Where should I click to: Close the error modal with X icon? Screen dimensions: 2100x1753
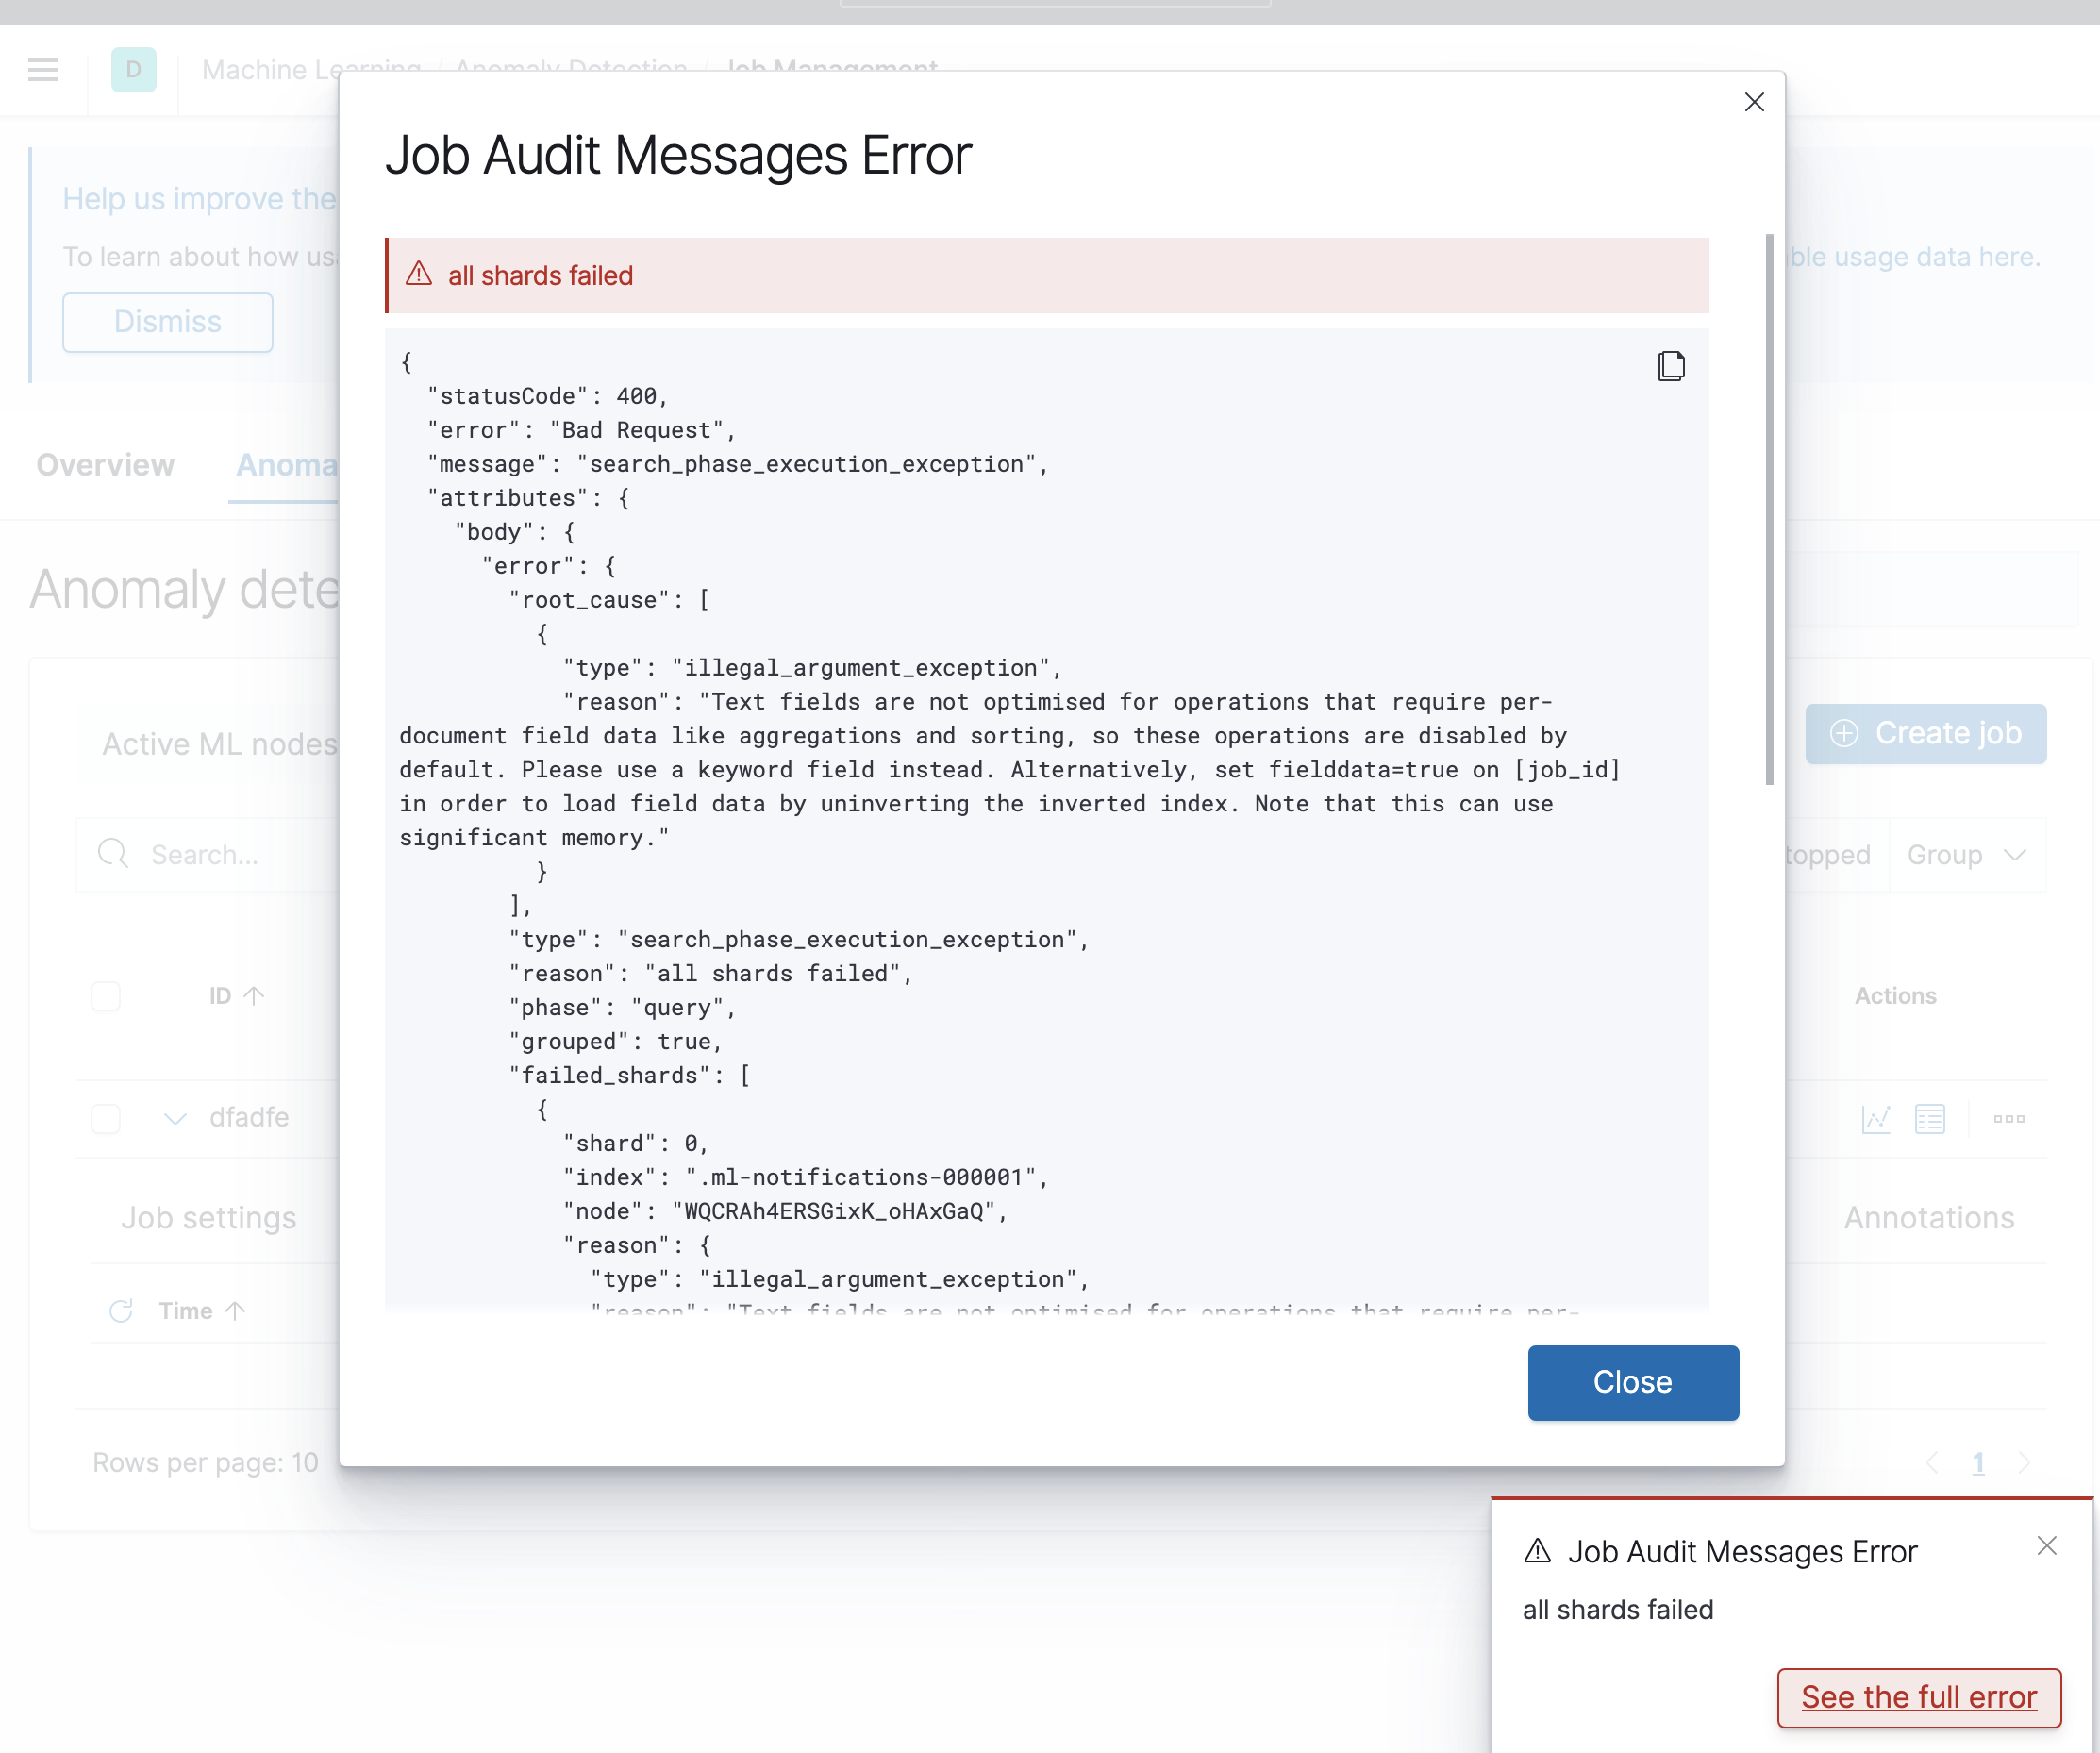[1753, 102]
